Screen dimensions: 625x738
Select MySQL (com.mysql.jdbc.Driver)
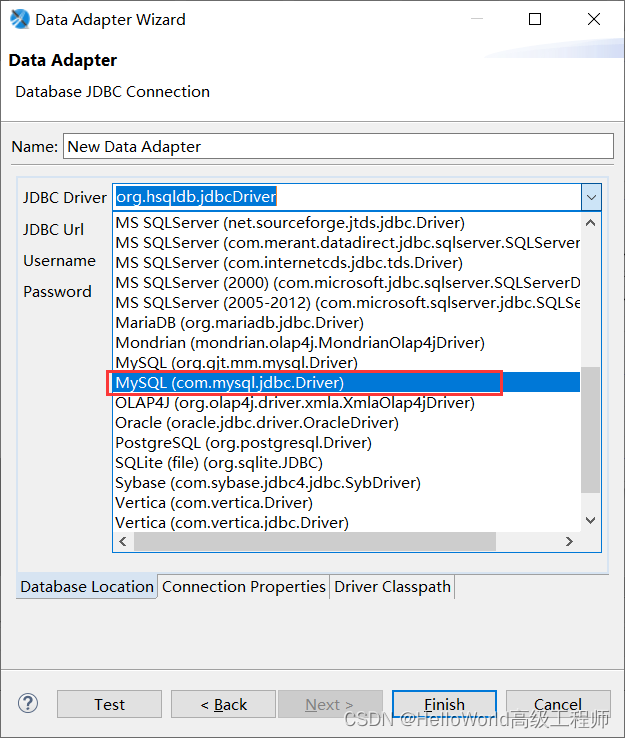click(x=346, y=383)
